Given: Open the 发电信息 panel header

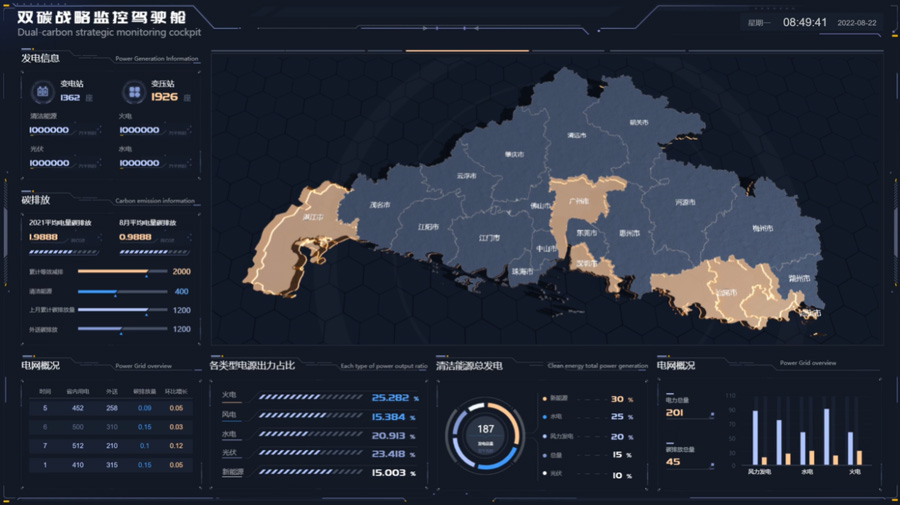Looking at the screenshot, I should coord(42,58).
